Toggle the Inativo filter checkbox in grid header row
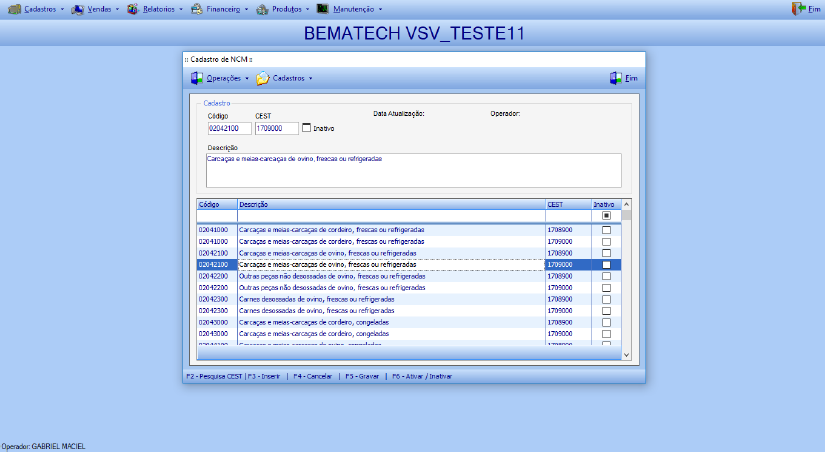The image size is (825, 454). click(x=606, y=216)
